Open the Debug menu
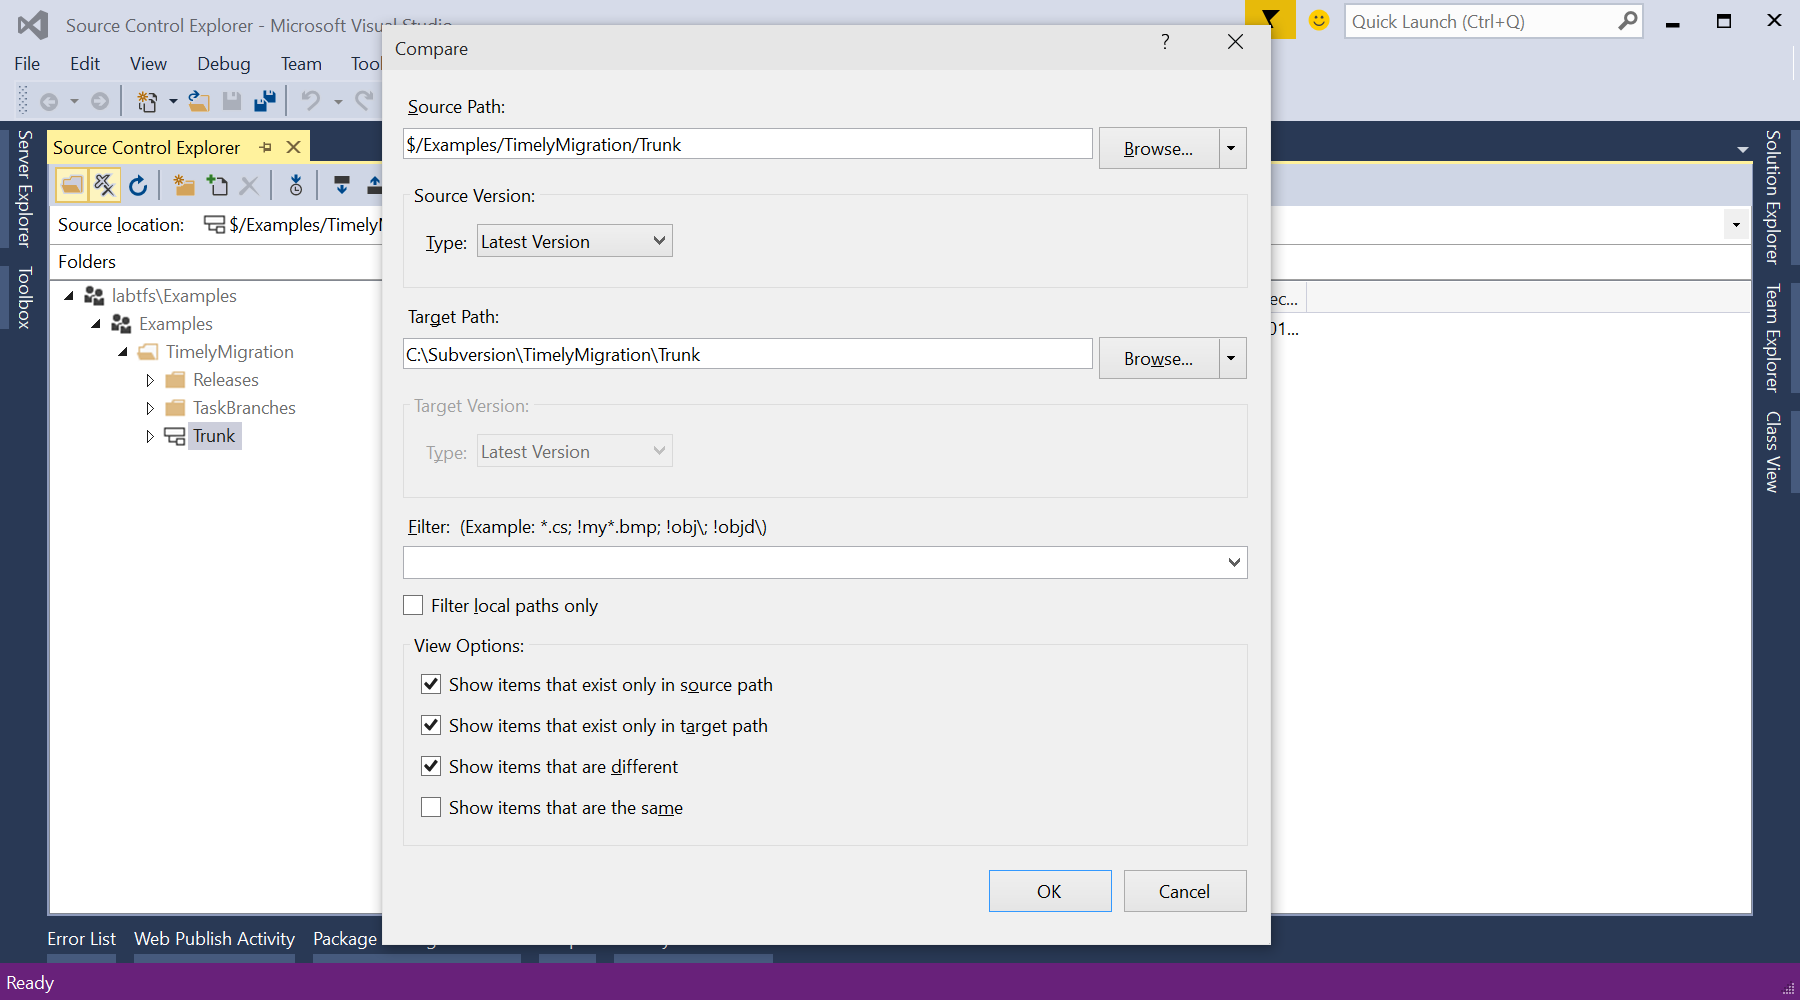This screenshot has height=1000, width=1800. tap(224, 63)
